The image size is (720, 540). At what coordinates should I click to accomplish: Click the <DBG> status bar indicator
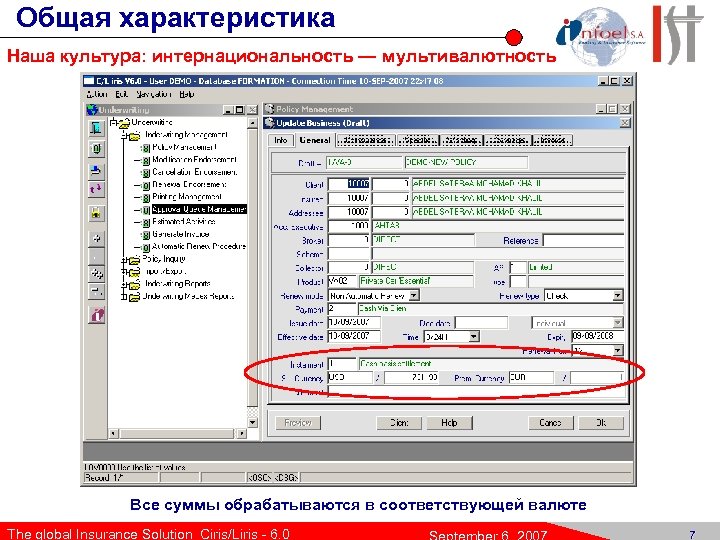(x=287, y=478)
